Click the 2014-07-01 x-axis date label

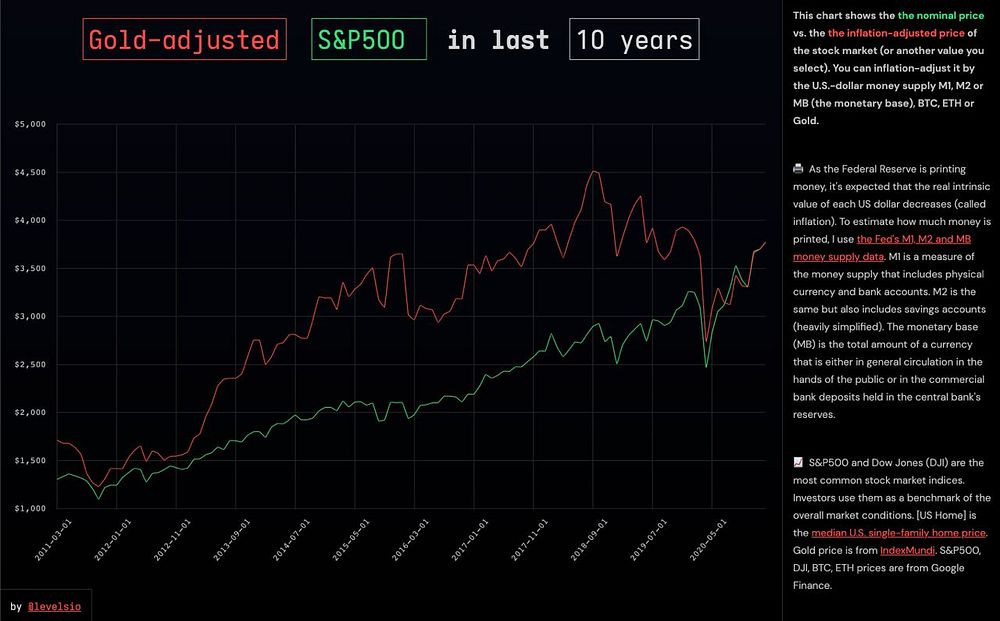[x=291, y=540]
